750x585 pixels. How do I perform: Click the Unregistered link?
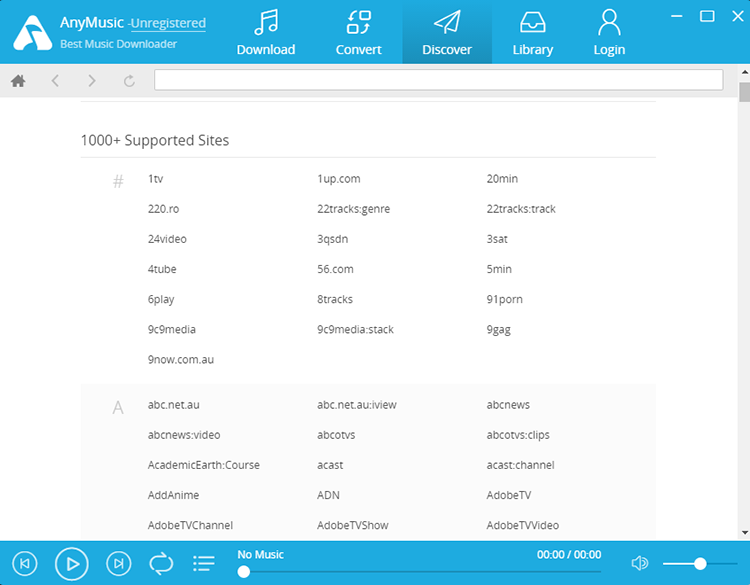[x=168, y=23]
